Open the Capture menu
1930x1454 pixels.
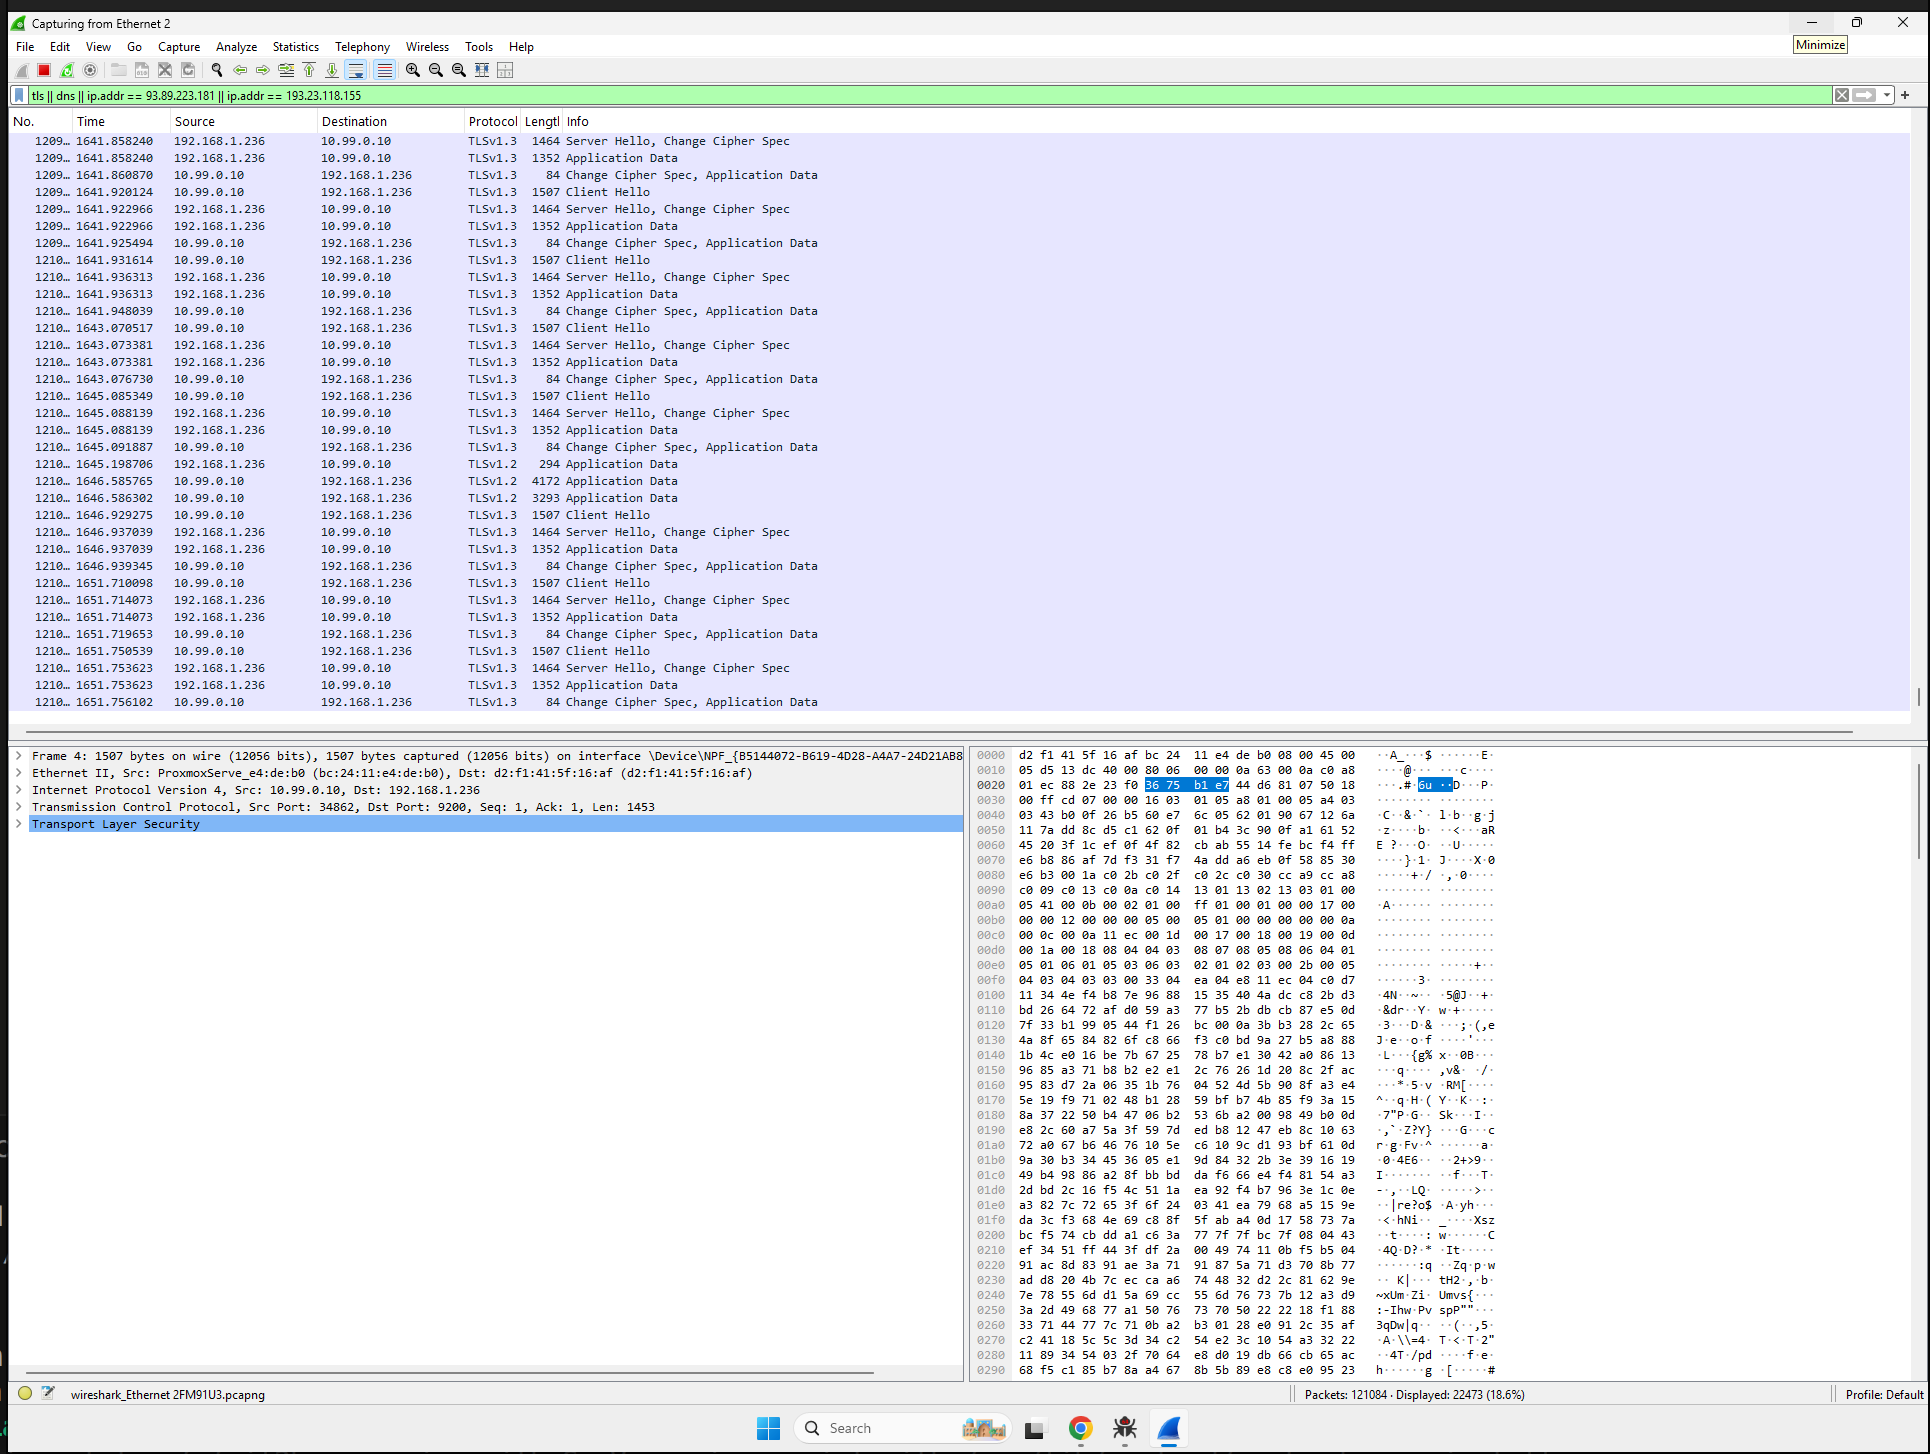pyautogui.click(x=179, y=47)
